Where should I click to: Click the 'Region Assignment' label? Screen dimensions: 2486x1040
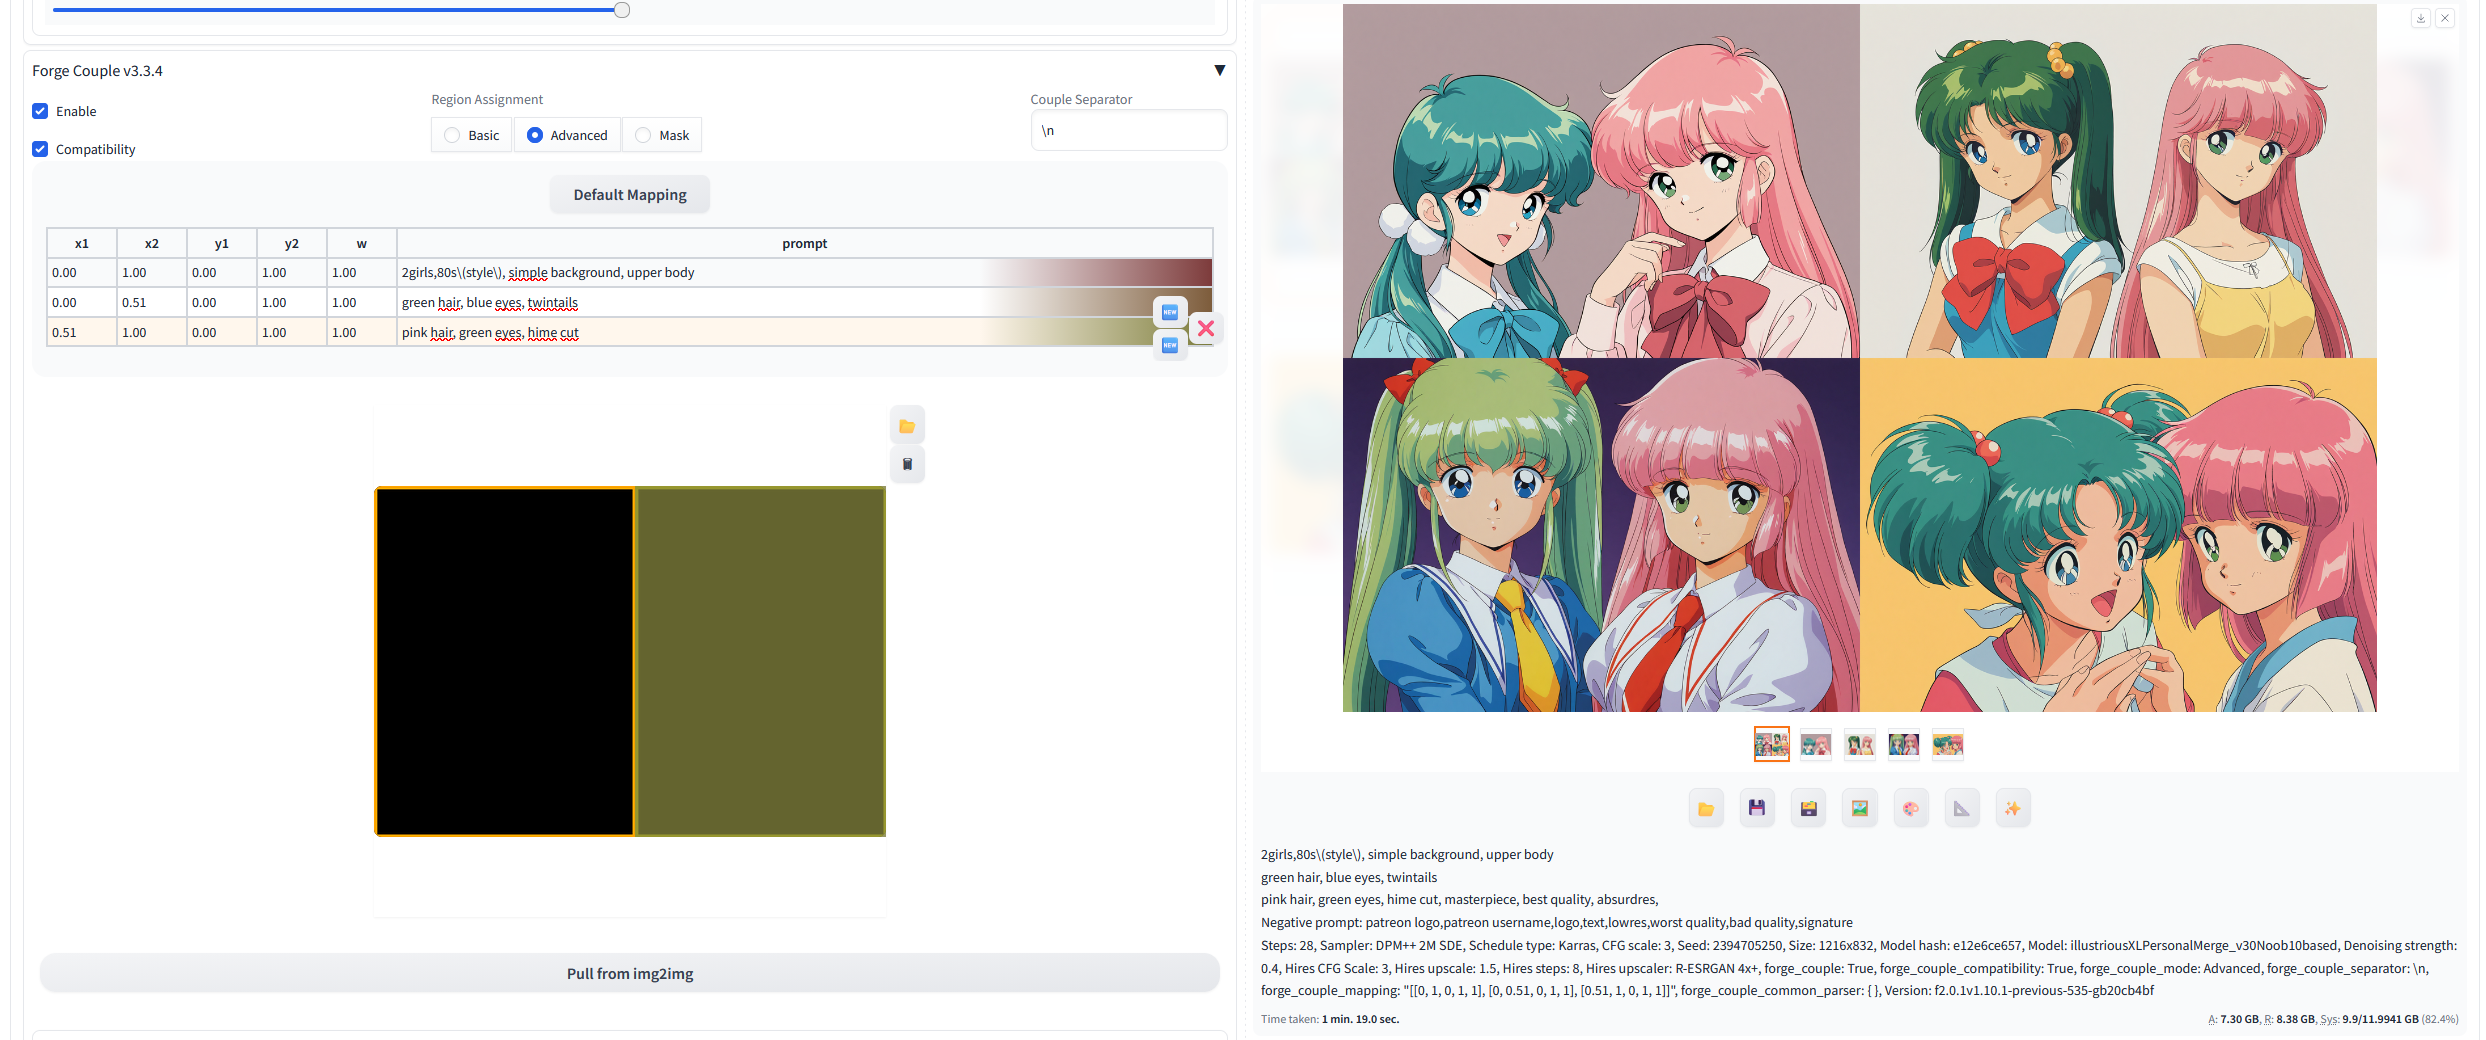coord(487,100)
